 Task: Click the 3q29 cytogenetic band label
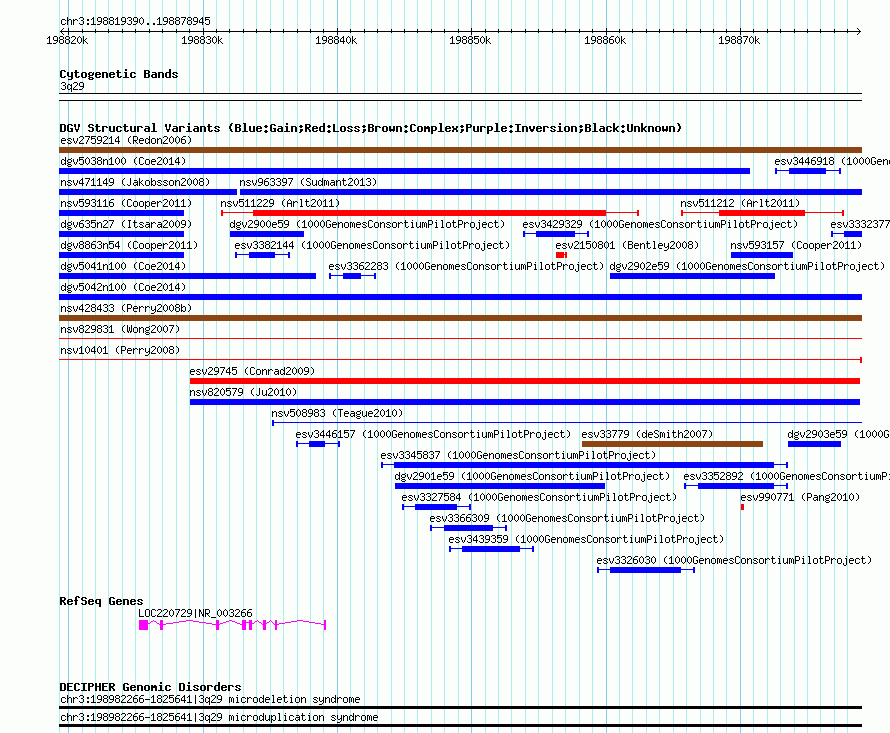(x=72, y=86)
